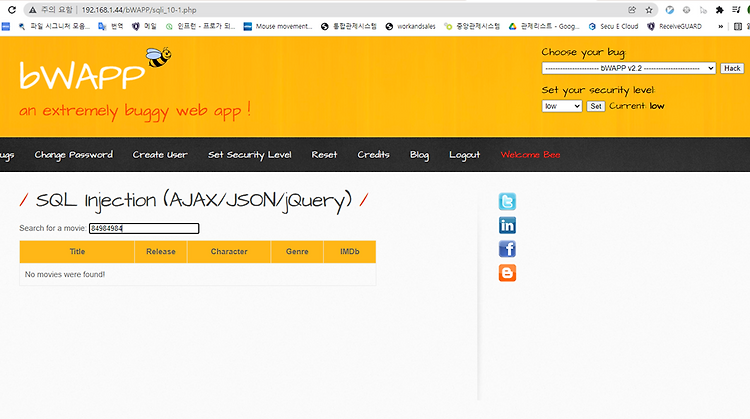Image resolution: width=750 pixels, height=419 pixels.
Task: Show more bookmarks with the double-chevron
Action: (720, 26)
